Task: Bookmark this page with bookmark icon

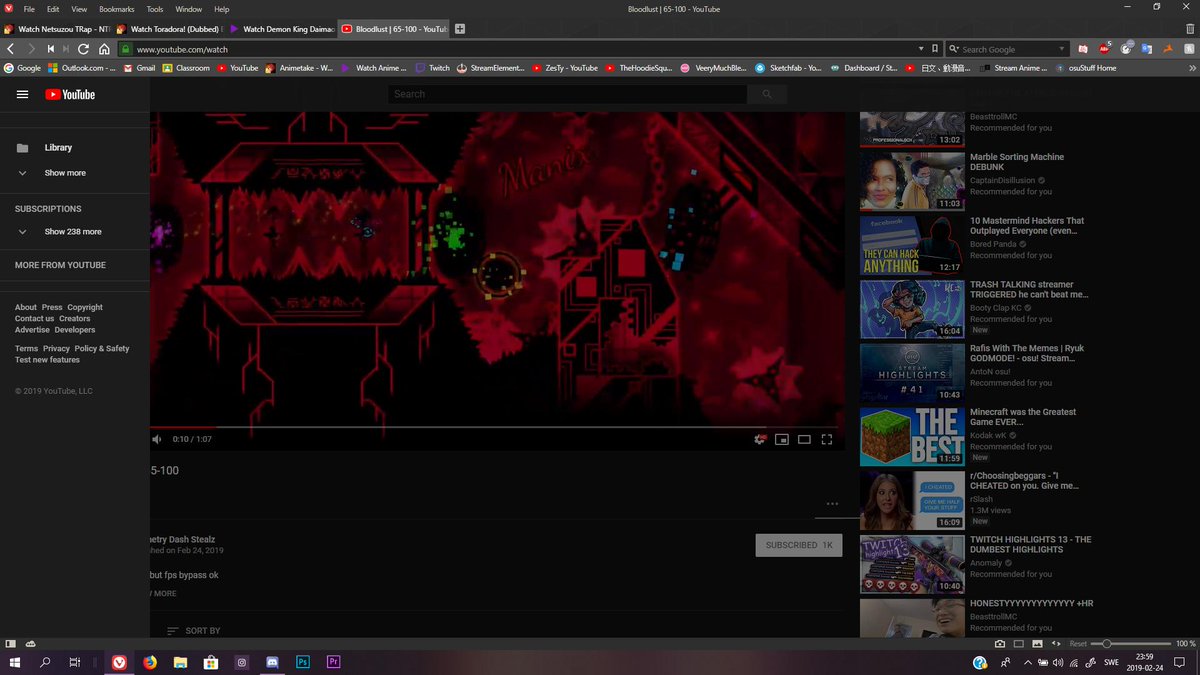Action: point(935,48)
